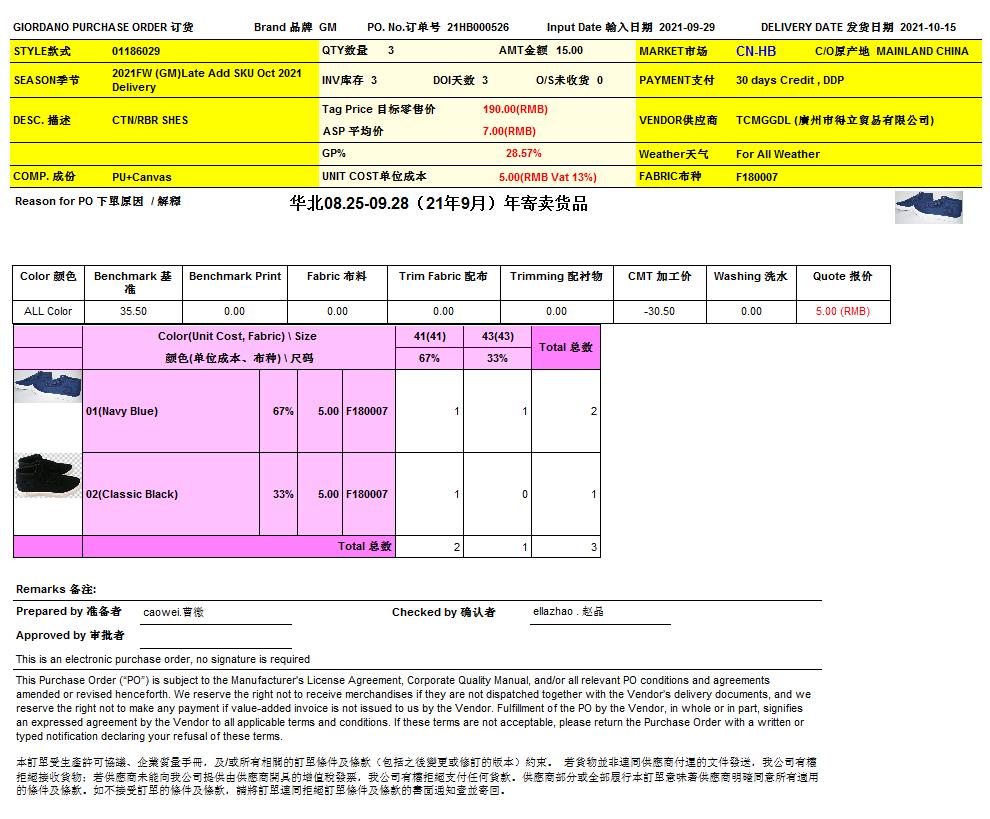Click the delivery date 2021-10-15
The width and height of the screenshot is (990, 819).
tap(927, 27)
